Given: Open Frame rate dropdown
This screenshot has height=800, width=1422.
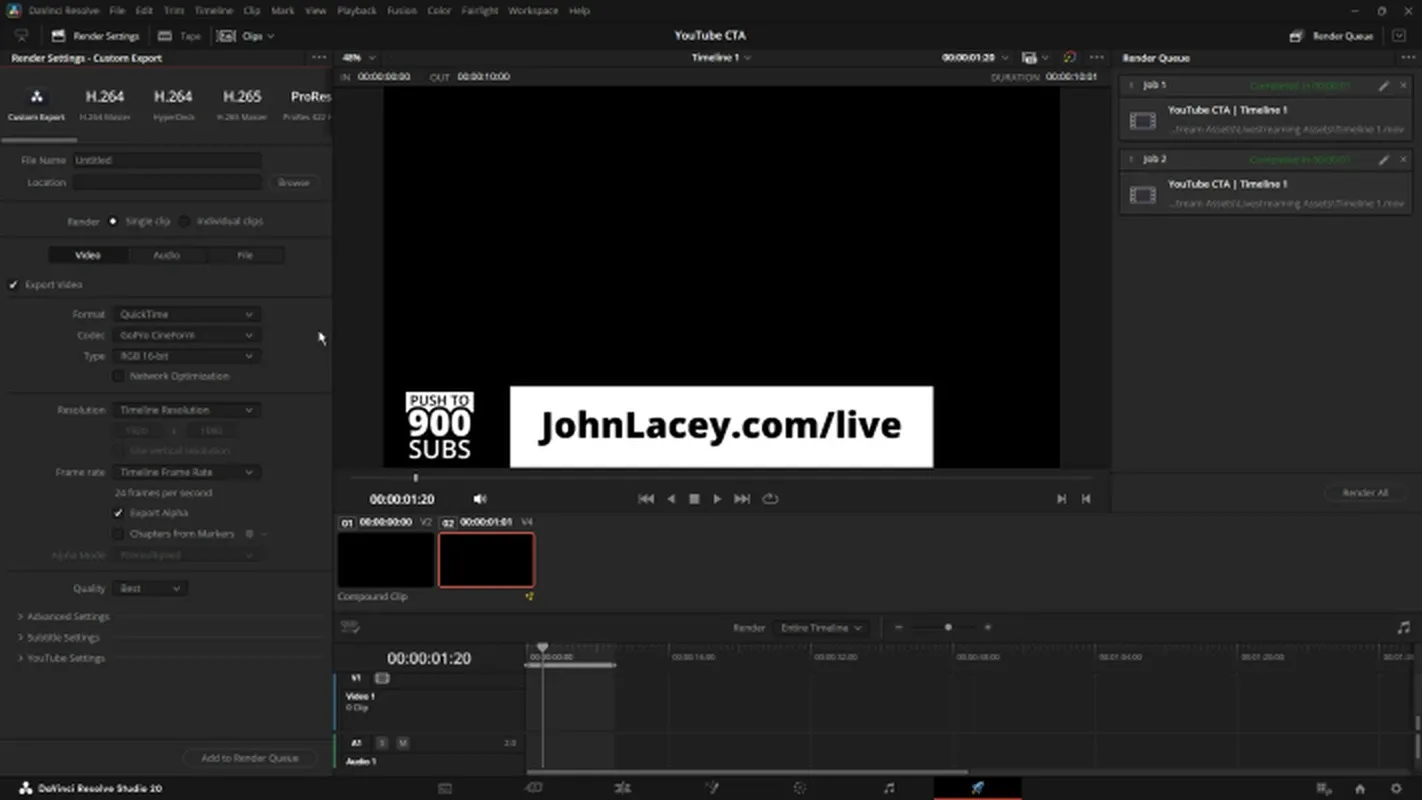Looking at the screenshot, I should pyautogui.click(x=186, y=472).
